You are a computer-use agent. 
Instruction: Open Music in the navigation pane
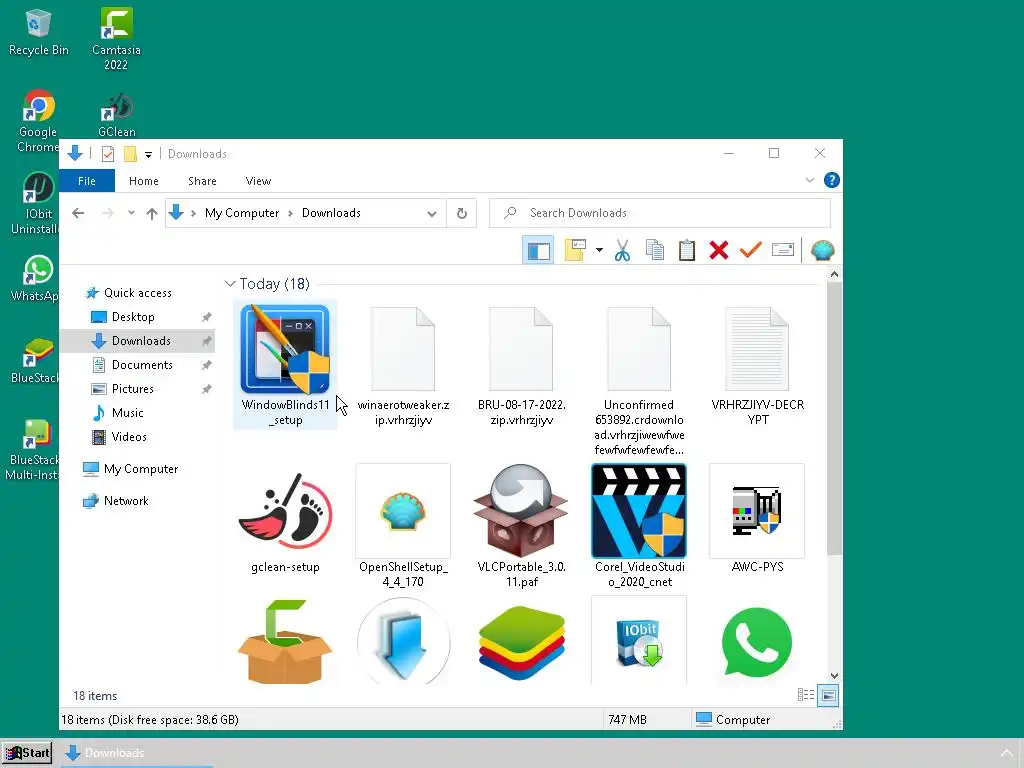coord(127,413)
